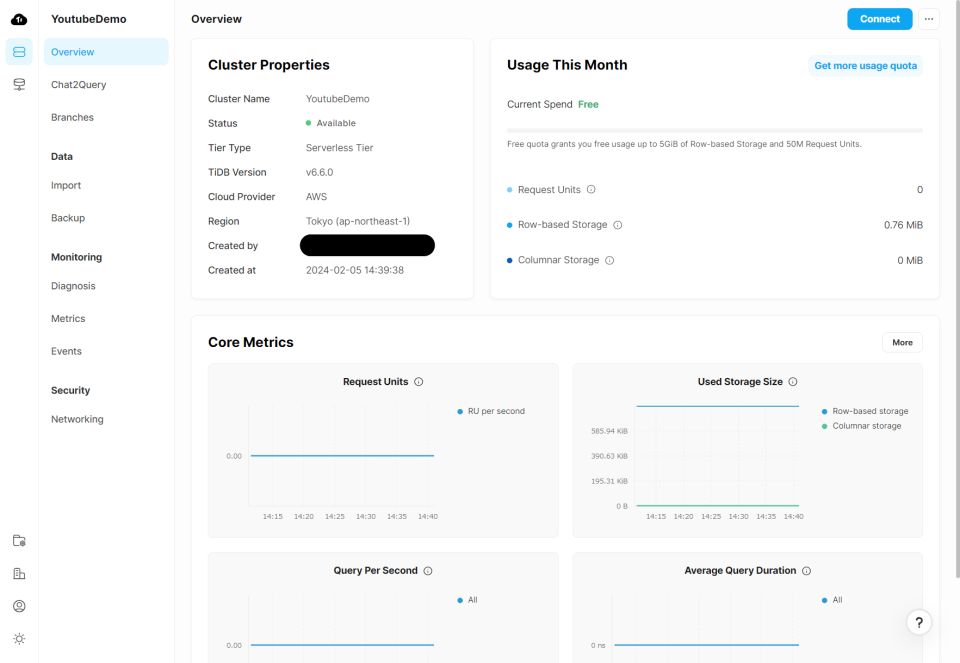The image size is (960, 663).
Task: Open the organization building icon
Action: tap(19, 574)
